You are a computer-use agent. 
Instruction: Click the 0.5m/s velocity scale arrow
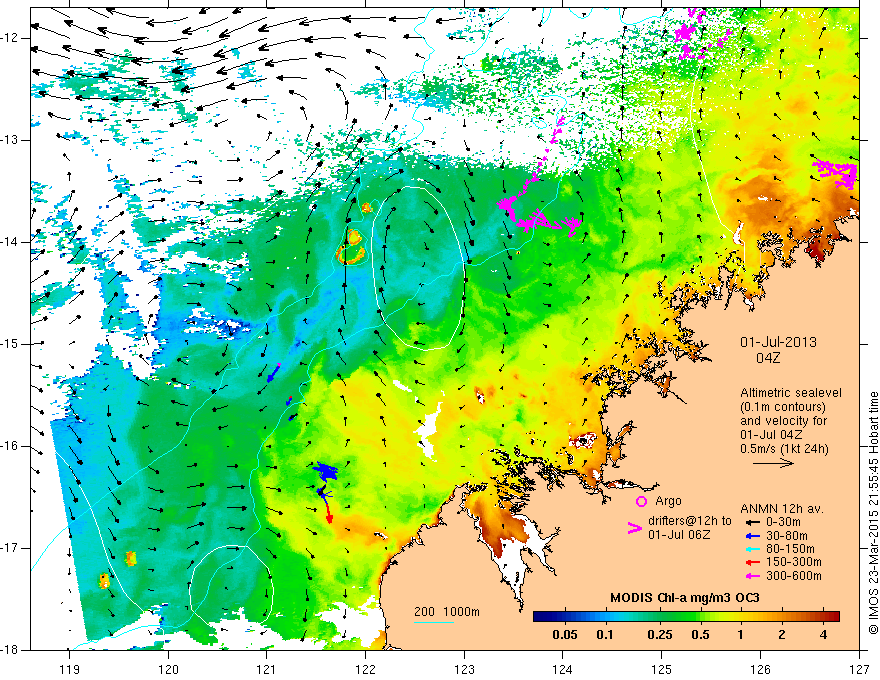click(x=773, y=463)
